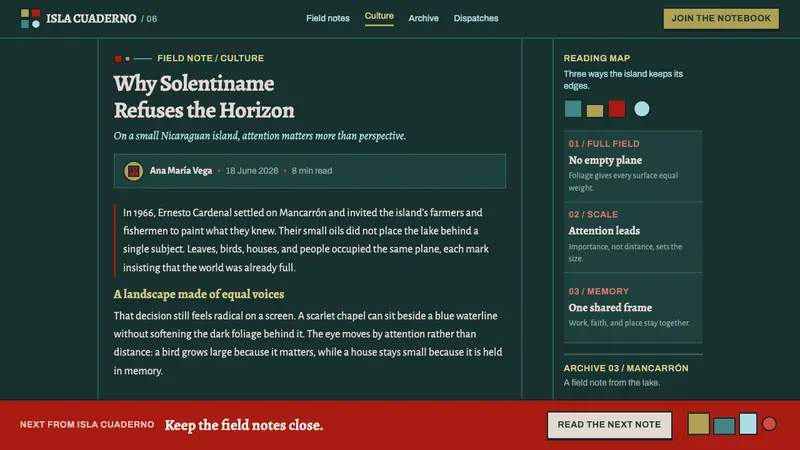This screenshot has width=800, height=450.
Task: Click the '/ 06' issue number in header
Action: (149, 19)
